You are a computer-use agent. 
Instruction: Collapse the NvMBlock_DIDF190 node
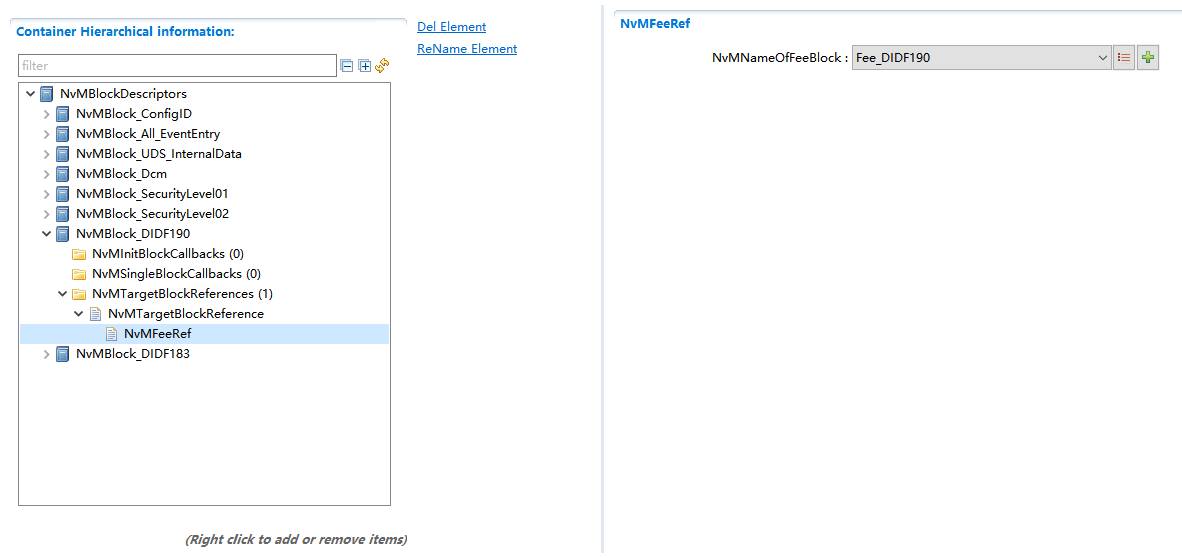[46, 234]
